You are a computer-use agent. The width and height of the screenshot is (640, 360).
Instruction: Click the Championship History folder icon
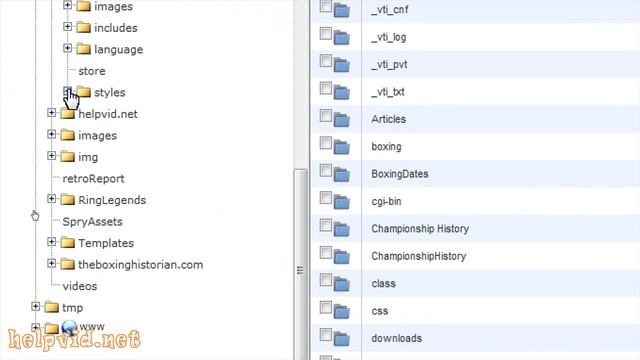click(342, 229)
